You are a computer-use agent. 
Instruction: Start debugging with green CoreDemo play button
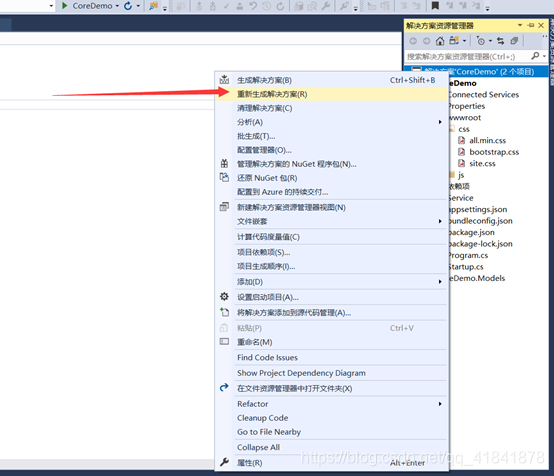tap(64, 6)
